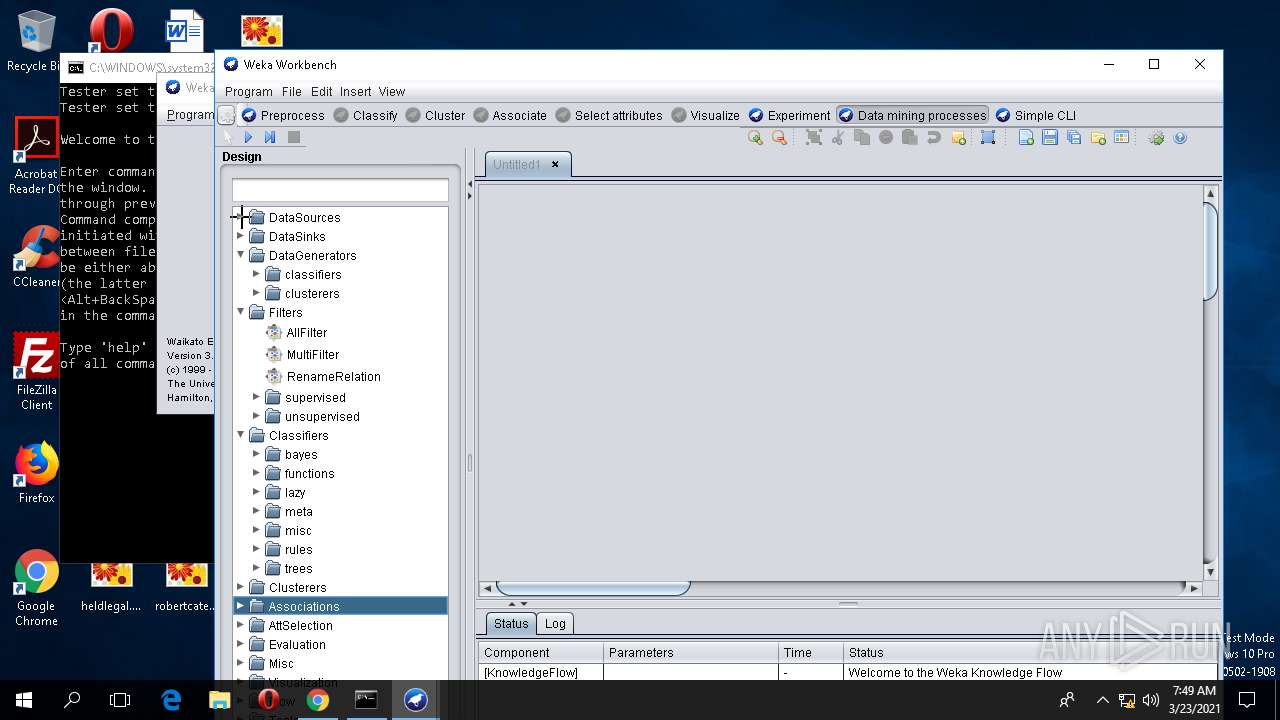Image resolution: width=1280 pixels, height=720 pixels.
Task: Collapse the DataGenerators tree node
Action: tap(240, 256)
